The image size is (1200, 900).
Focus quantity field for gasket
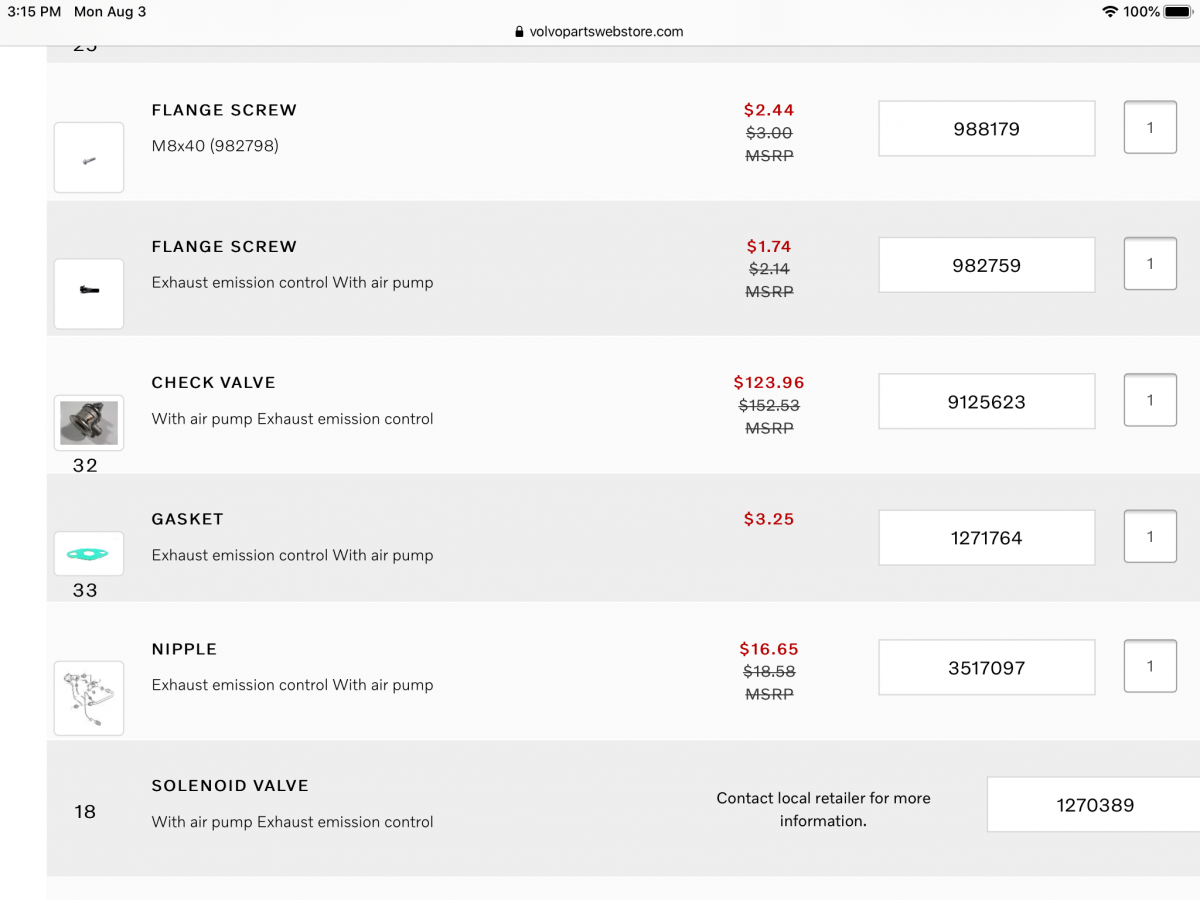pos(1150,536)
